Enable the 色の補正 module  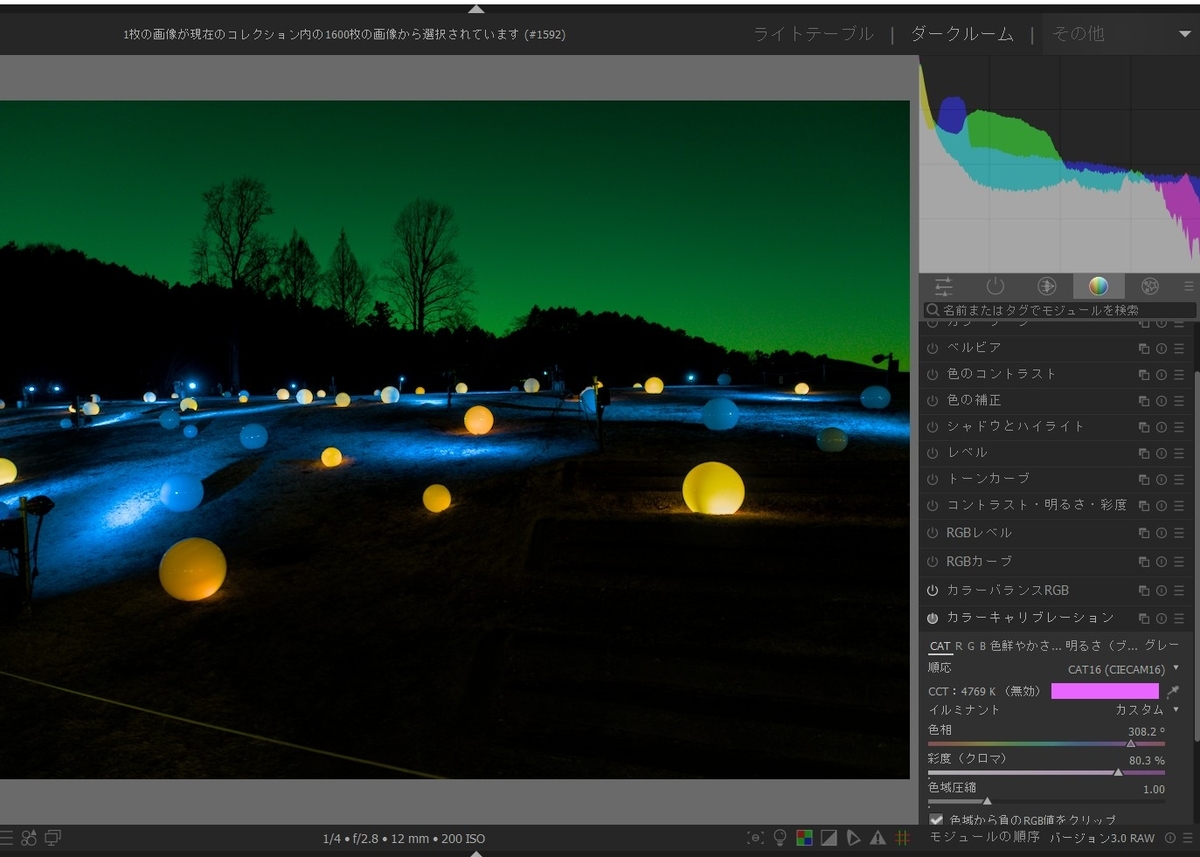click(x=933, y=400)
